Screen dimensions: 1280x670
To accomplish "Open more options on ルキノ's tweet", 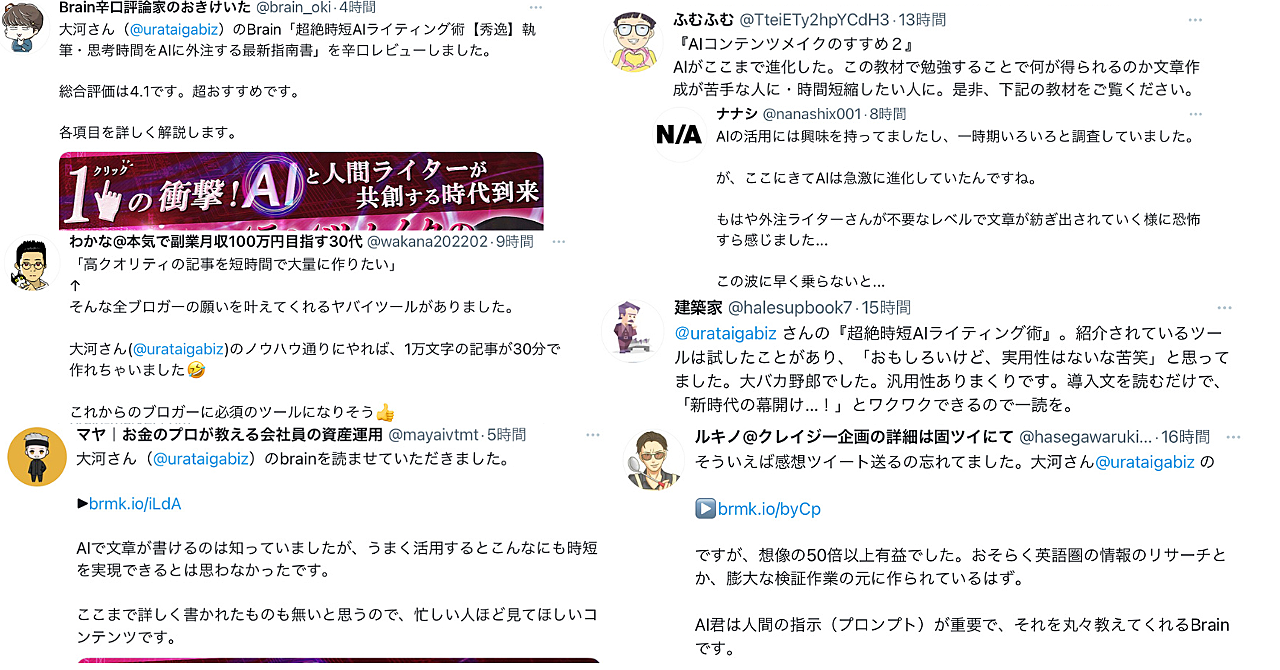I will tap(1233, 437).
